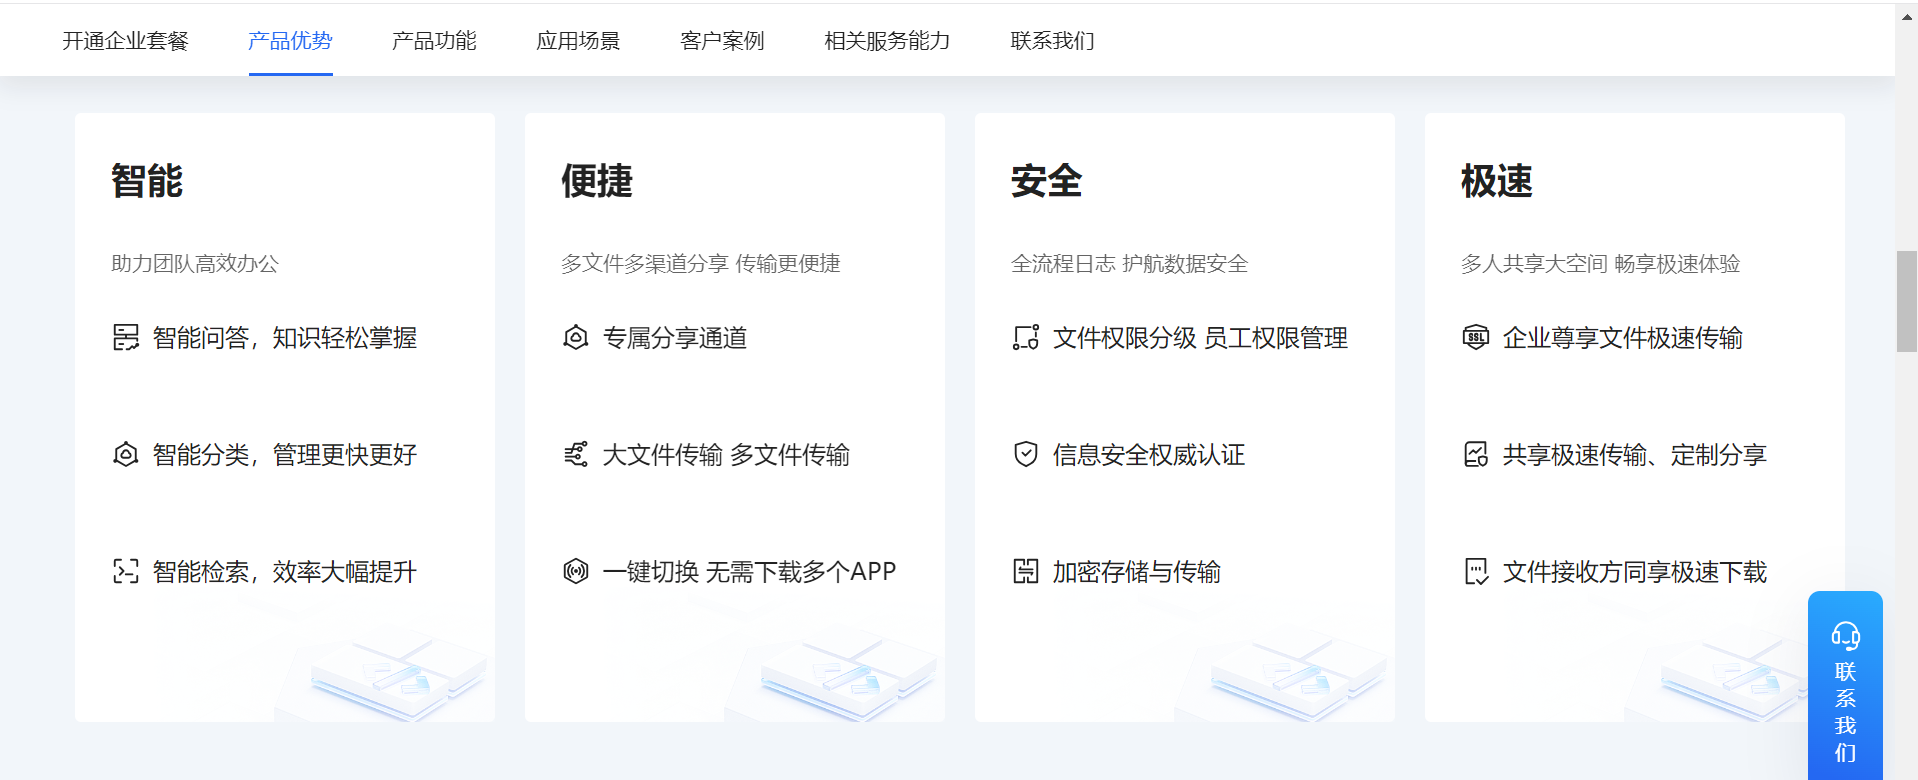
Task: Click the 便捷 card heading
Action: [x=597, y=181]
